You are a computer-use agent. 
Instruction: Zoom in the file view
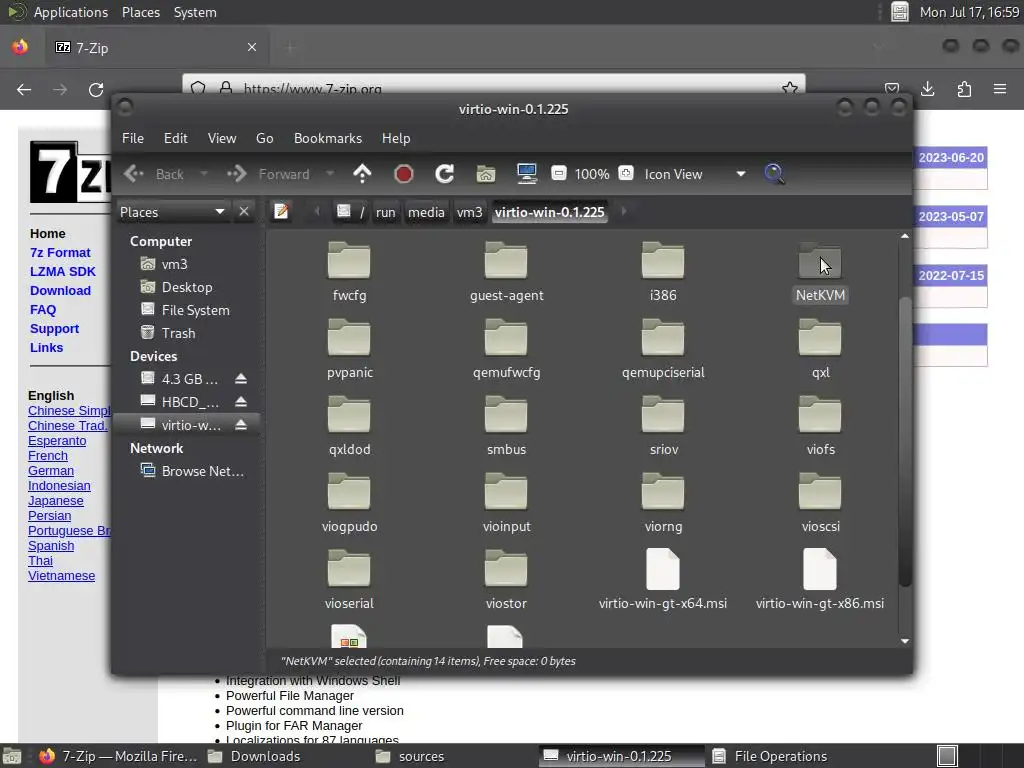[x=626, y=173]
